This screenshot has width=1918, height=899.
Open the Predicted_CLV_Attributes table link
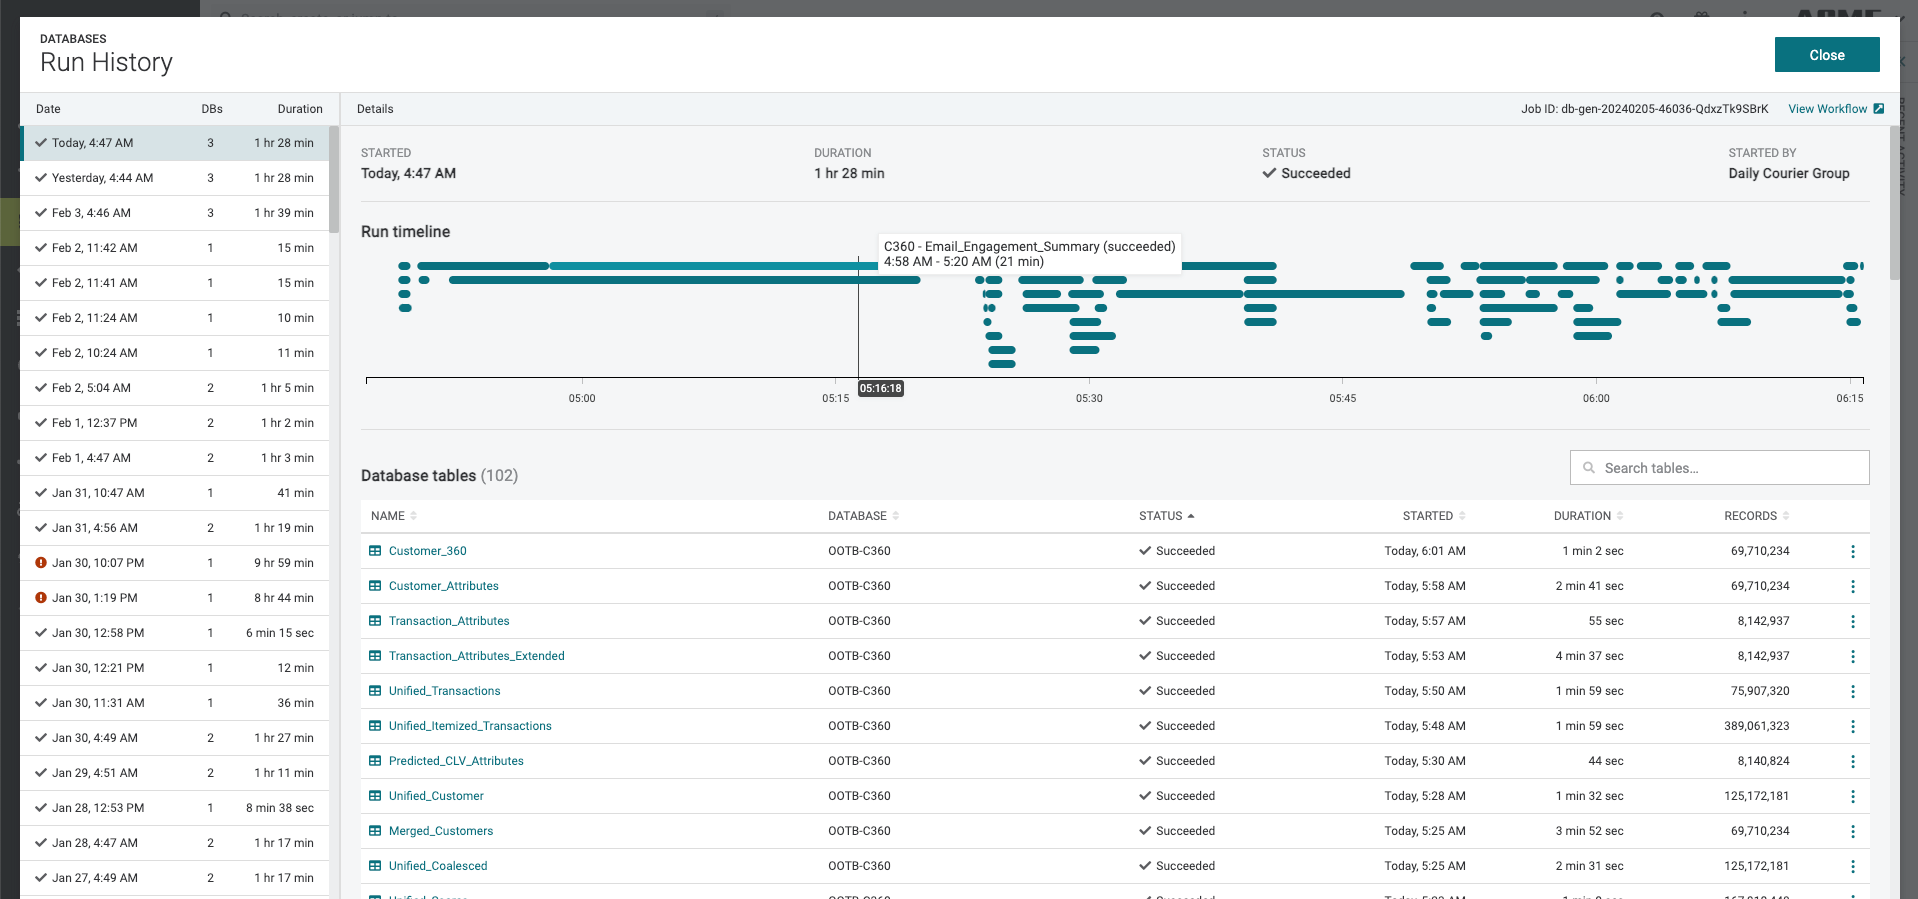click(456, 761)
